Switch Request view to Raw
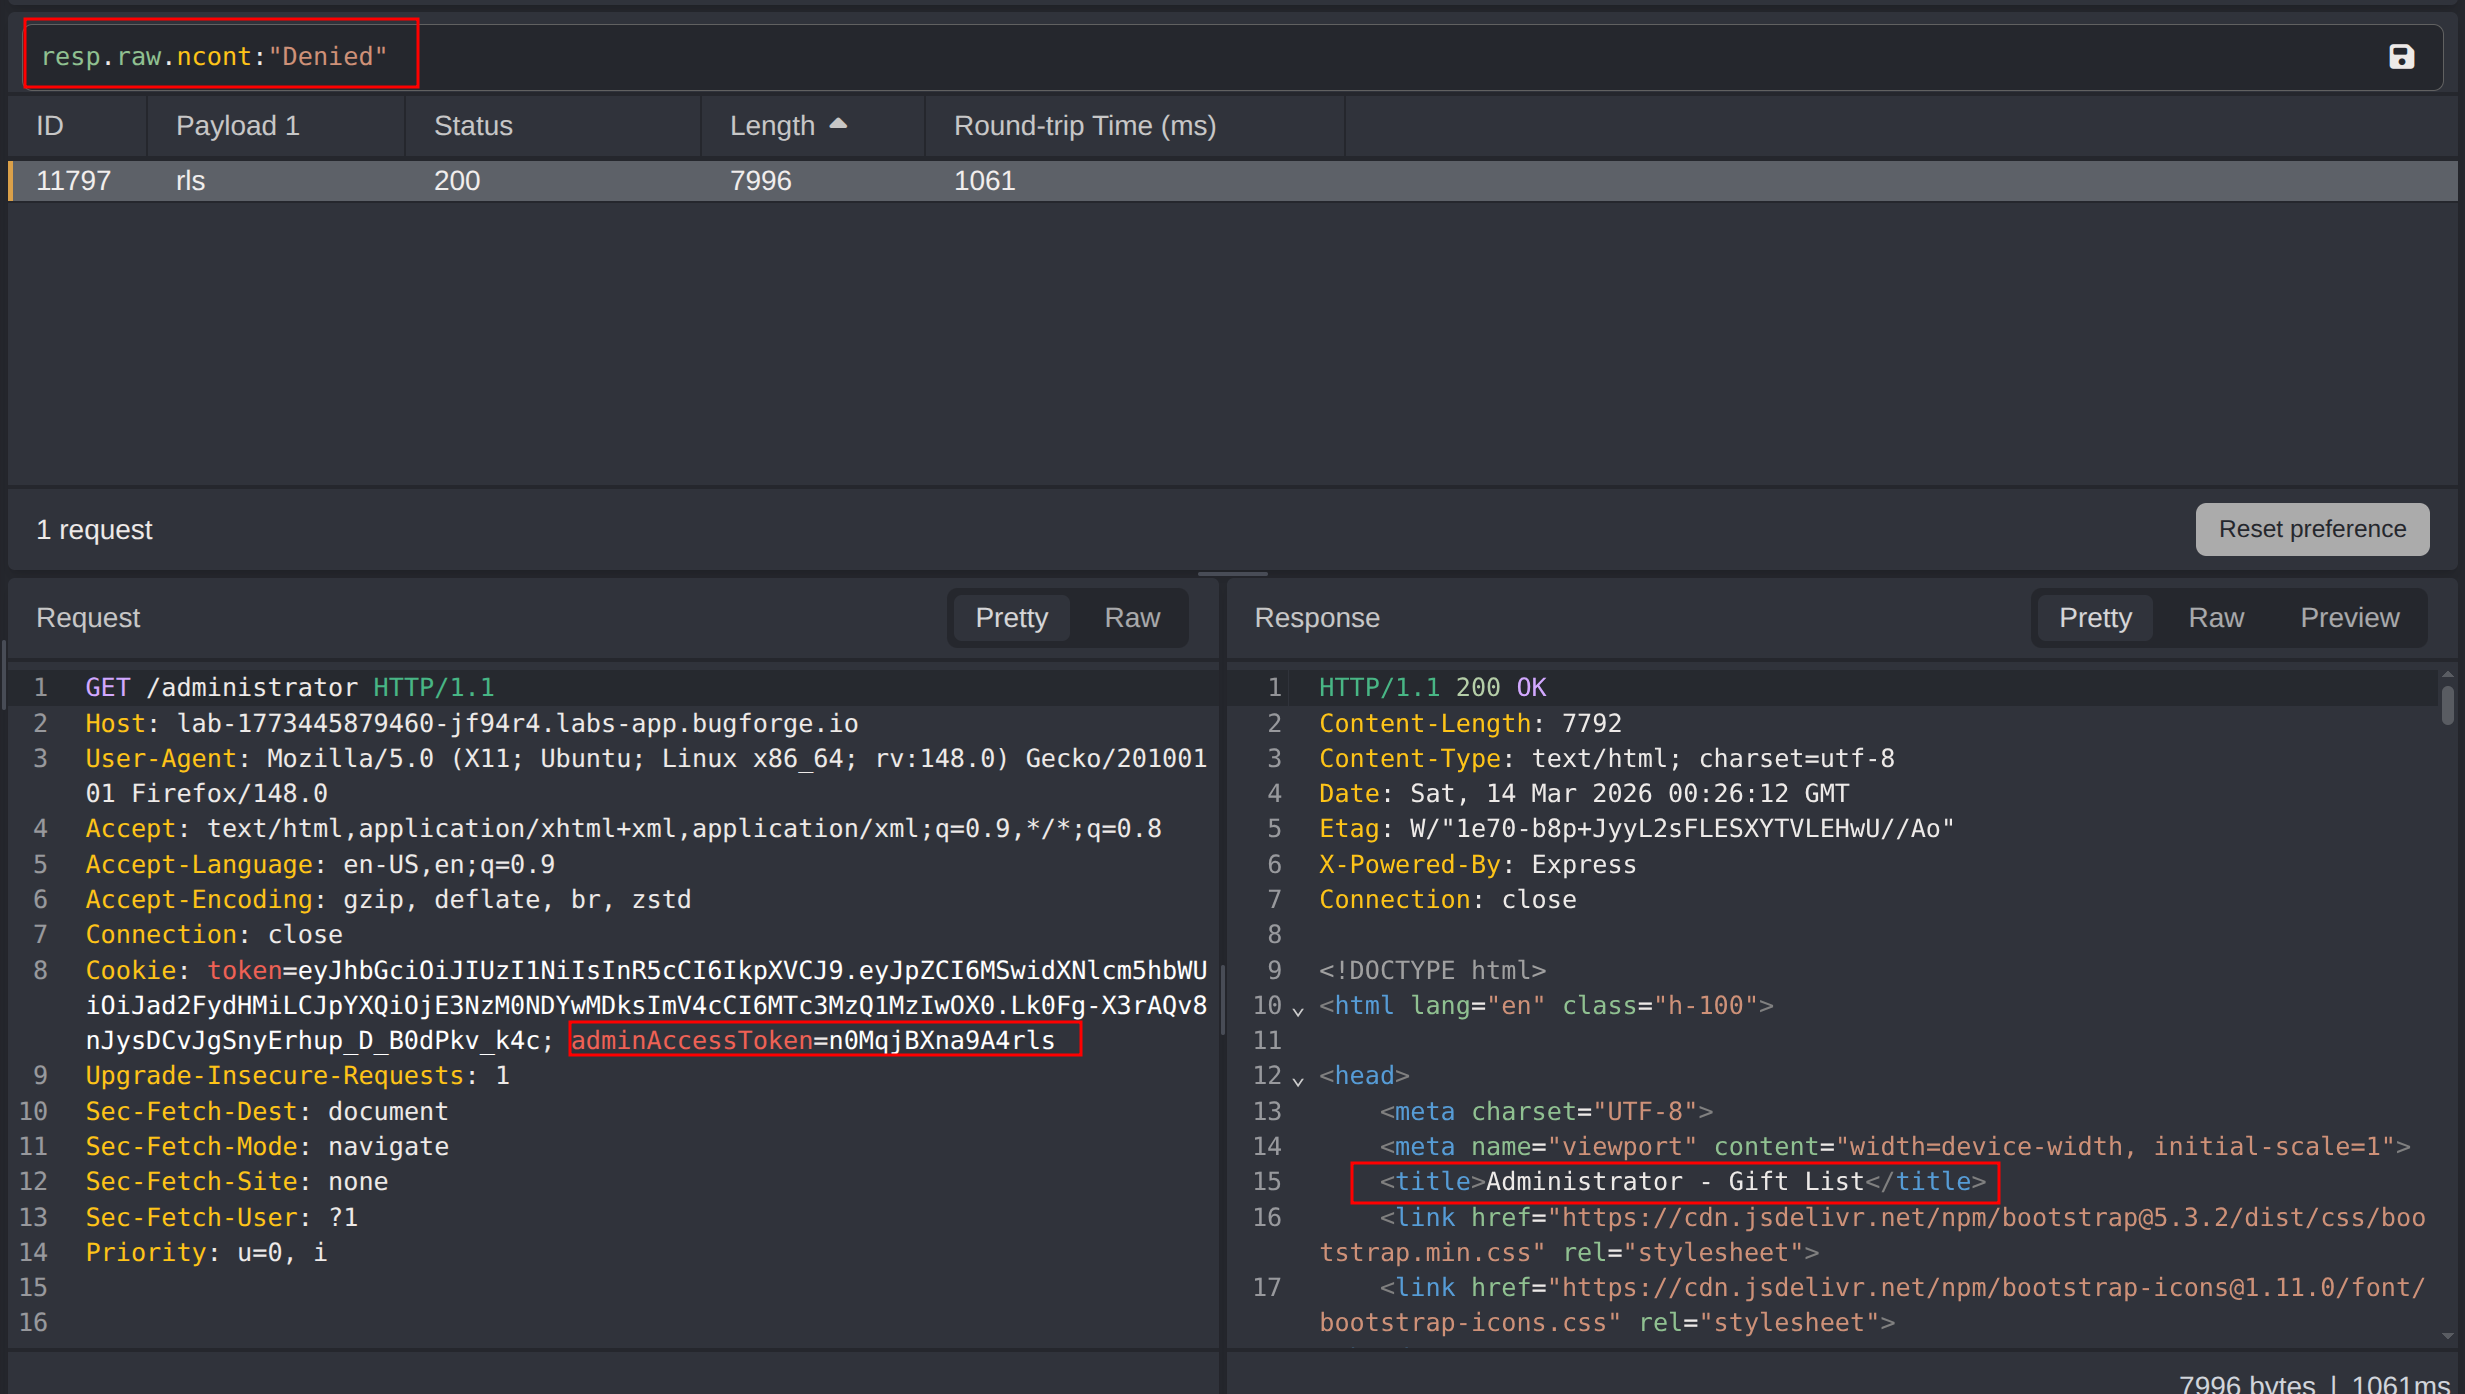 click(1131, 618)
